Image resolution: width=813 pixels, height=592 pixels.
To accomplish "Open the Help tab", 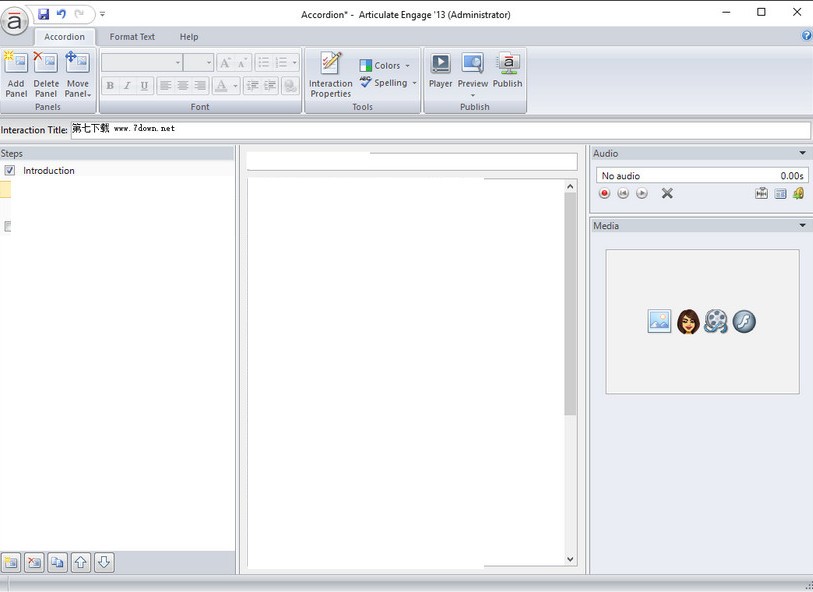I will (x=189, y=37).
